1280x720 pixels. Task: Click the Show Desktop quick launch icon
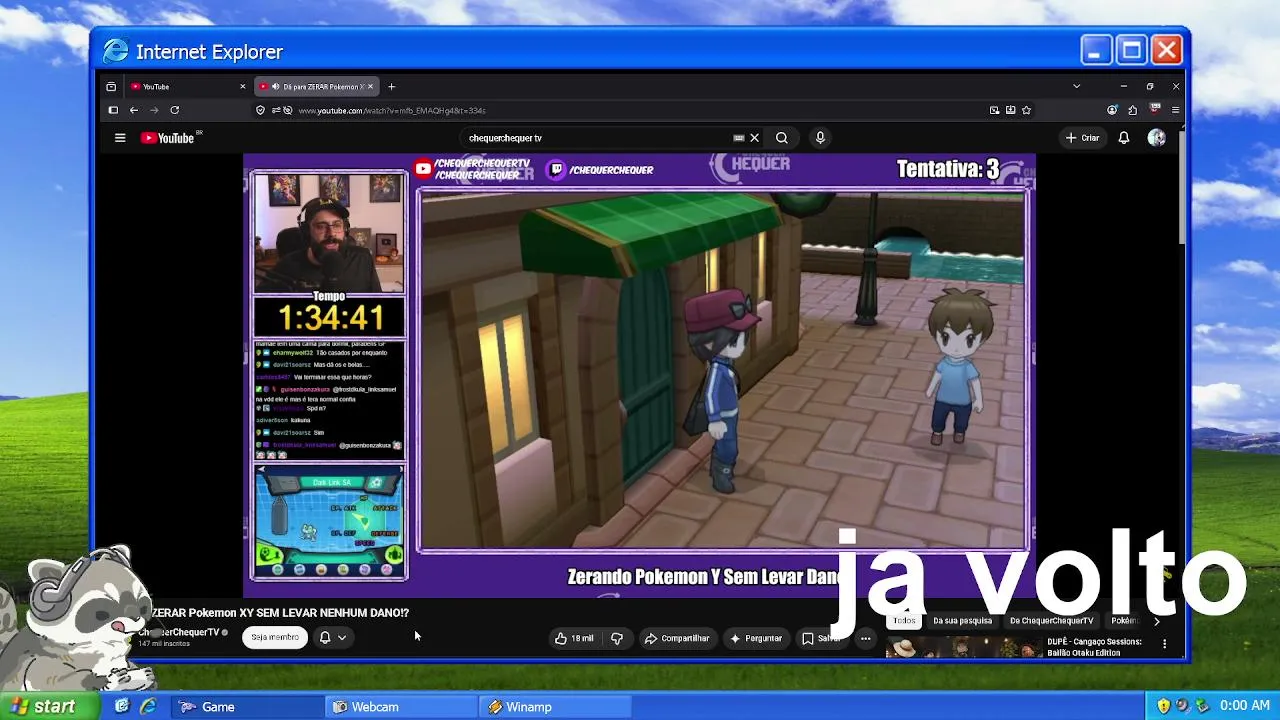(x=122, y=707)
